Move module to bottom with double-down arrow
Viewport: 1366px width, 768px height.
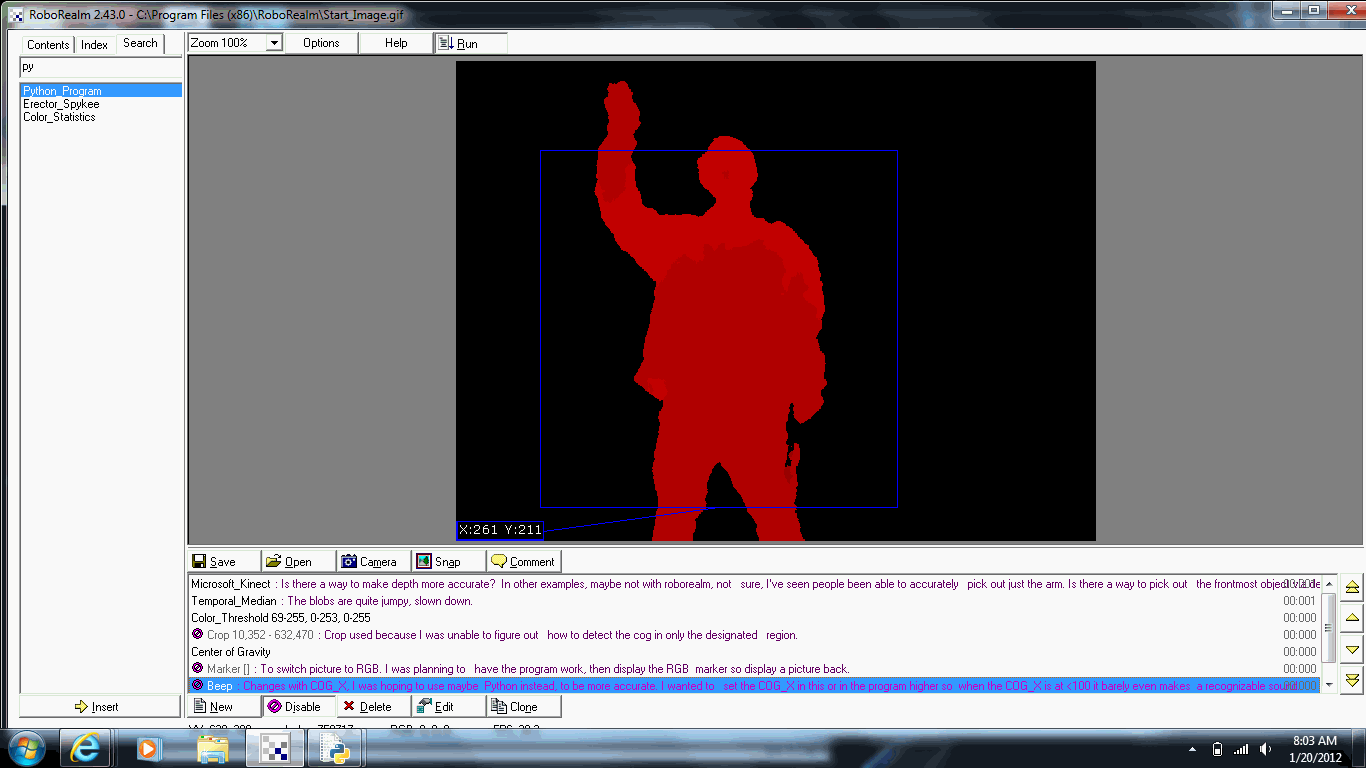coord(1352,680)
